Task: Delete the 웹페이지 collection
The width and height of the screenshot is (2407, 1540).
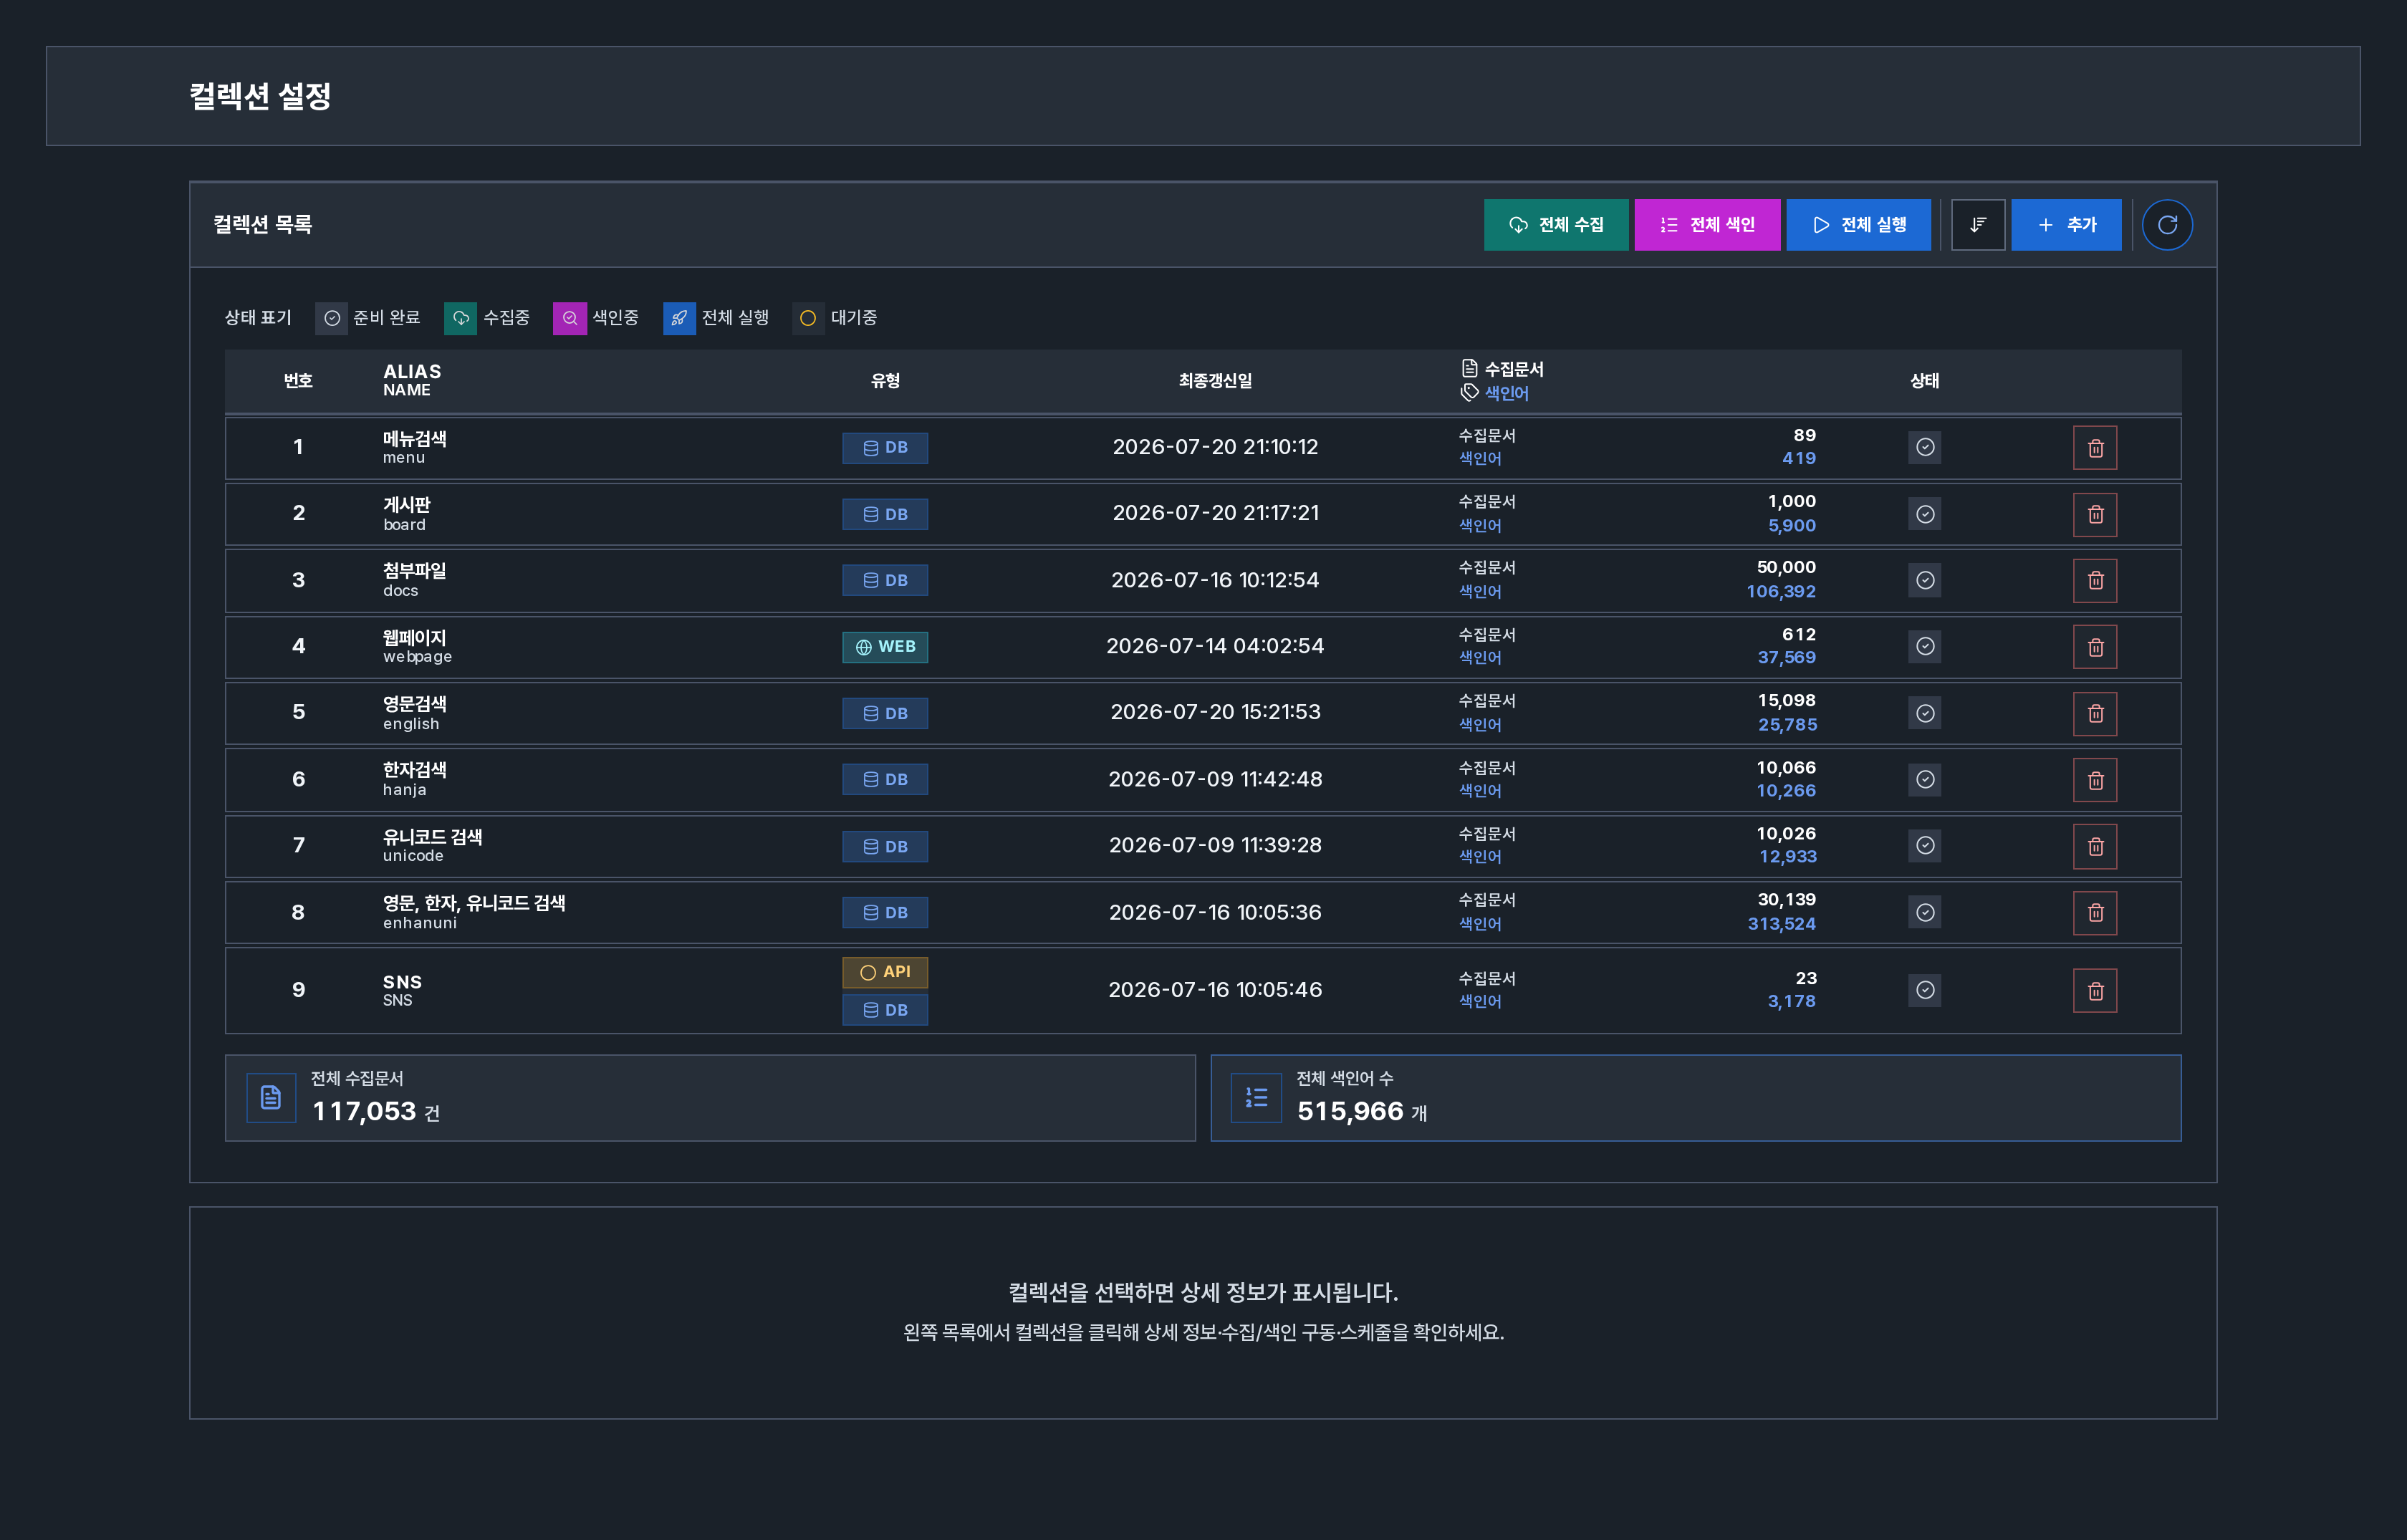Action: (2095, 647)
